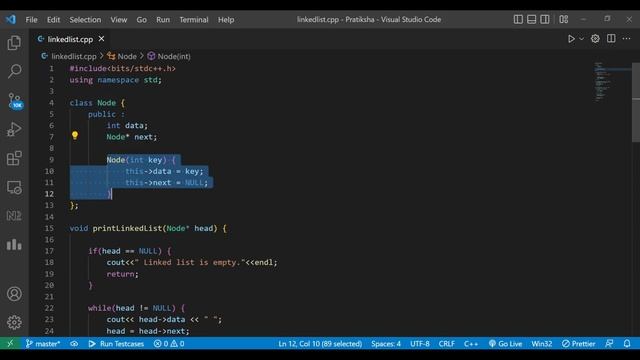Open the Selection menu
640x360 pixels.
85,20
